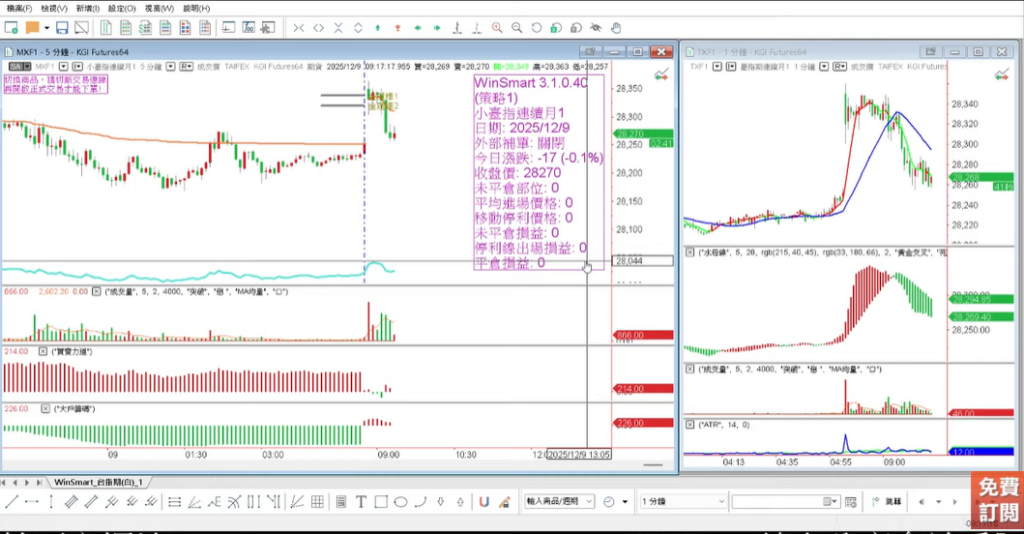This screenshot has height=534, width=1024.
Task: Select the ellipse drawing tool
Action: pos(399,502)
